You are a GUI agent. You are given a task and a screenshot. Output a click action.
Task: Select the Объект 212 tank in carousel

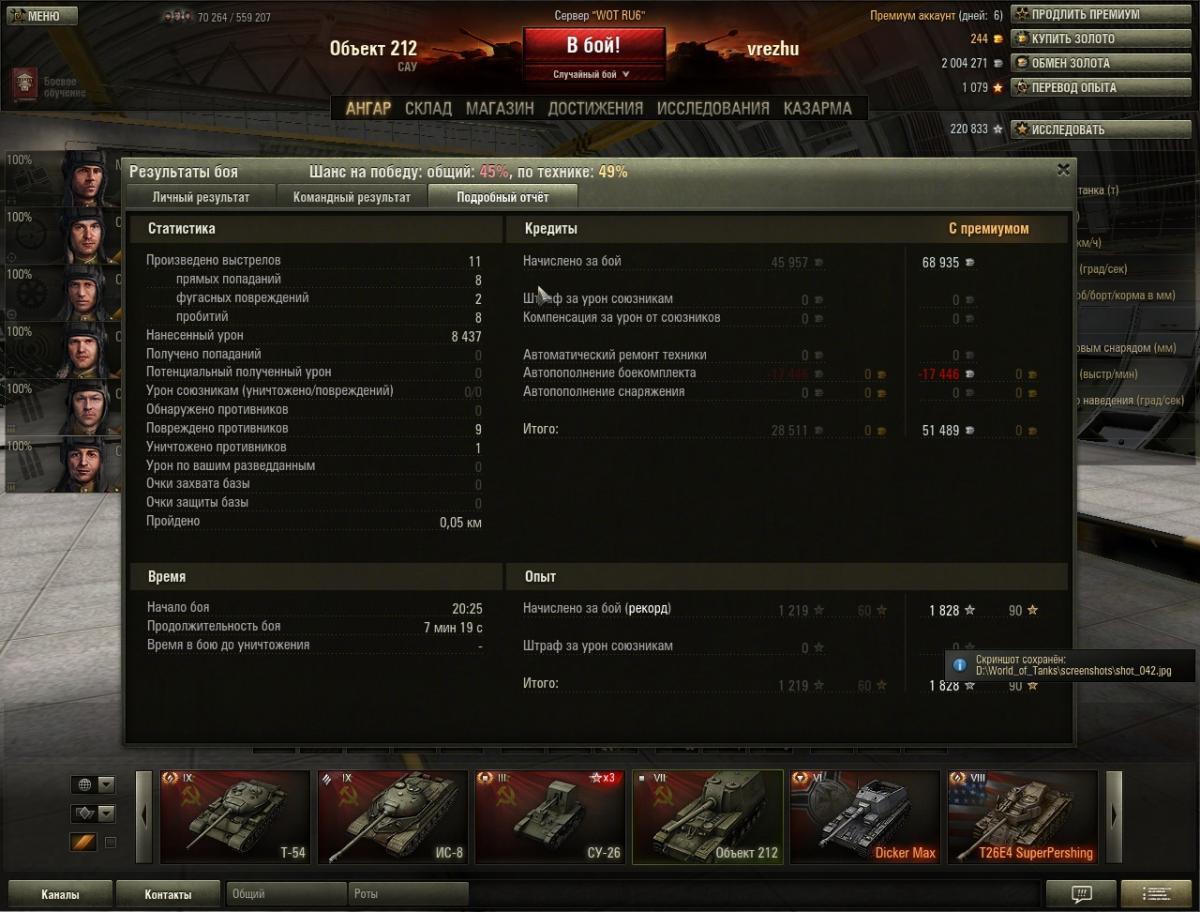click(708, 816)
